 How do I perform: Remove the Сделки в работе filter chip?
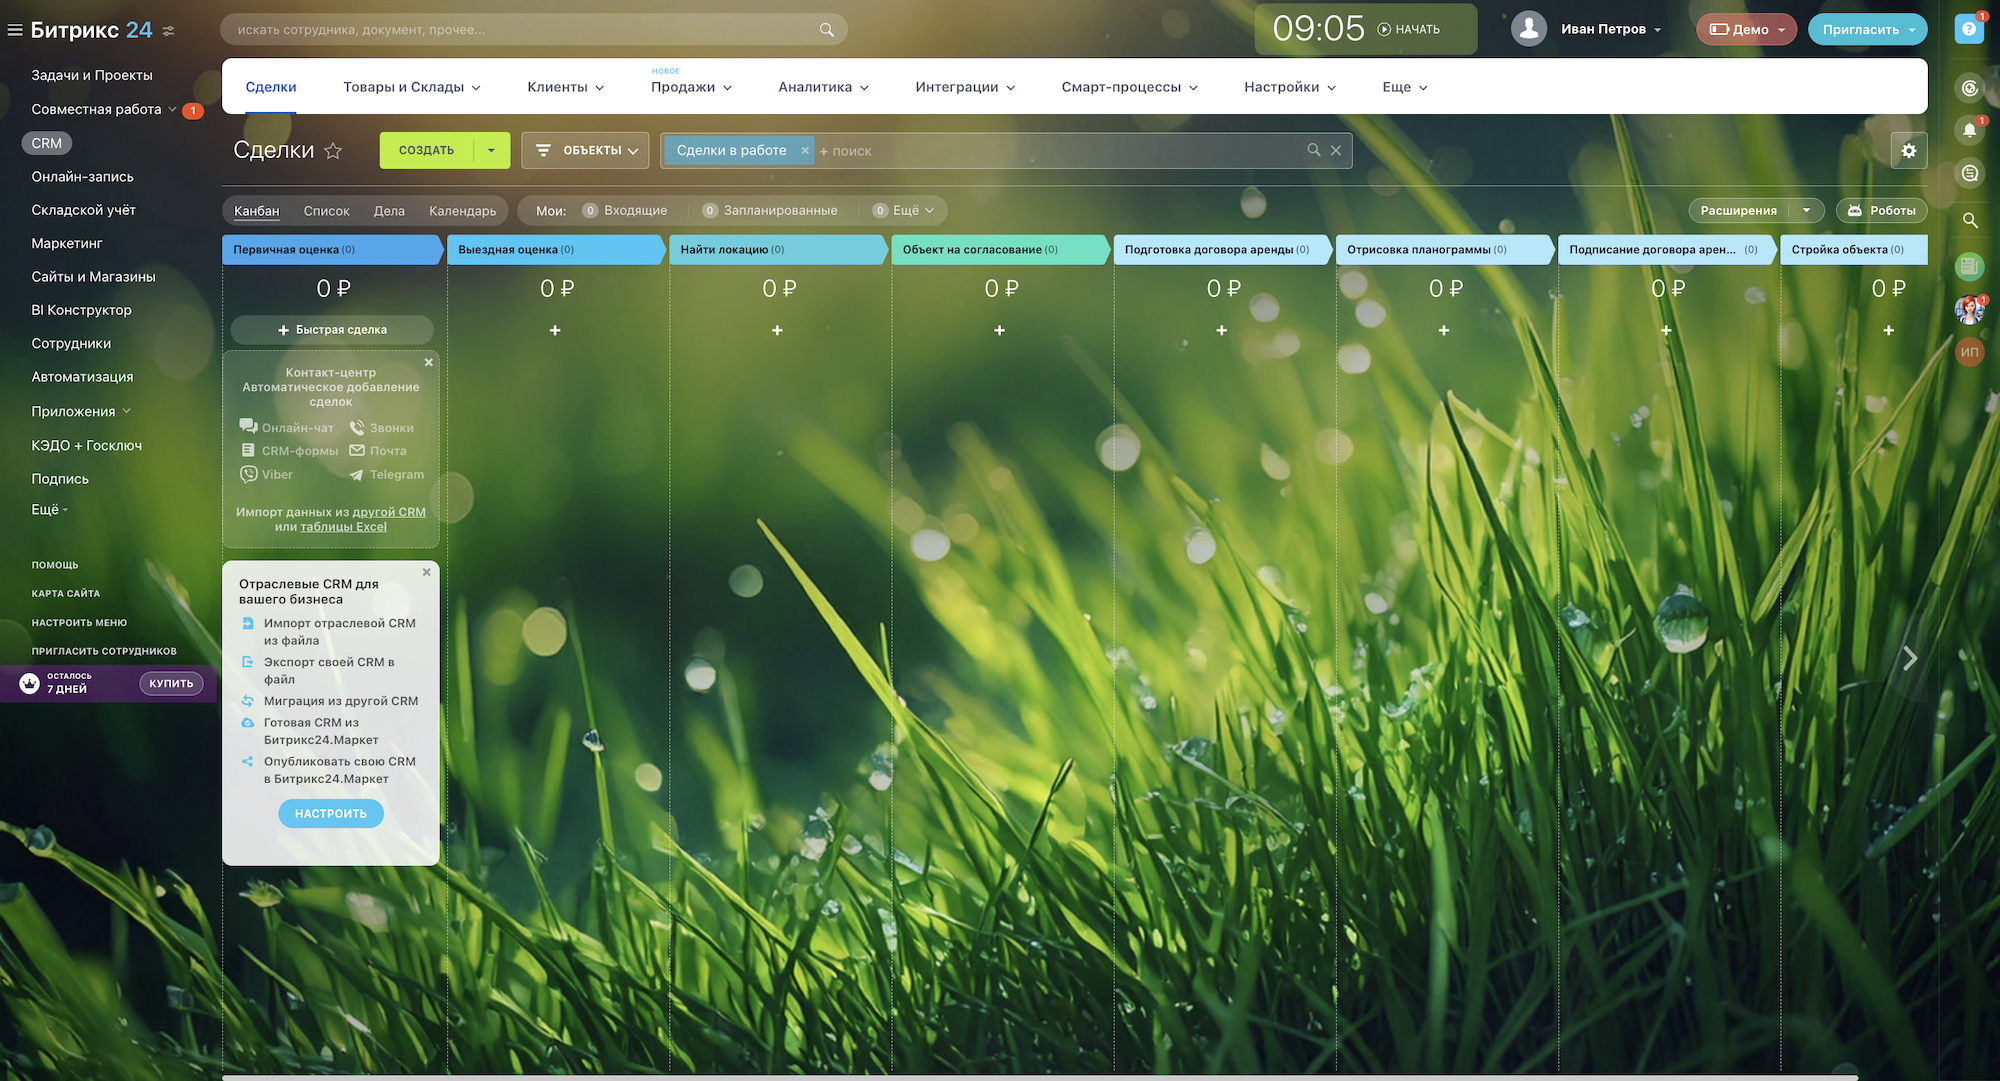tap(804, 151)
